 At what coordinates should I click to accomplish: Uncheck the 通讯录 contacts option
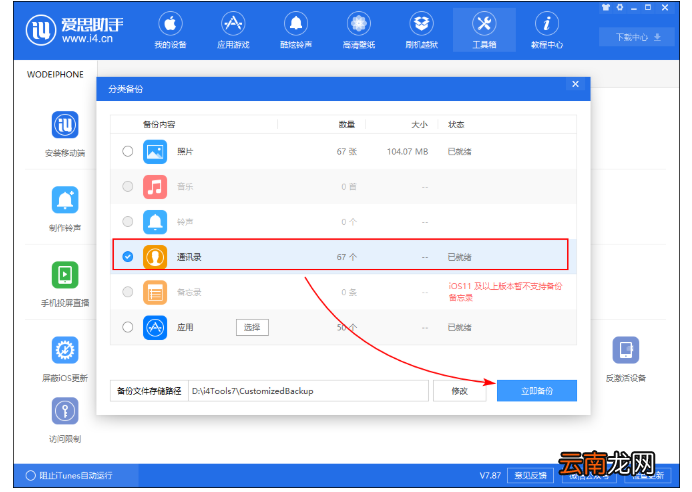(x=128, y=256)
